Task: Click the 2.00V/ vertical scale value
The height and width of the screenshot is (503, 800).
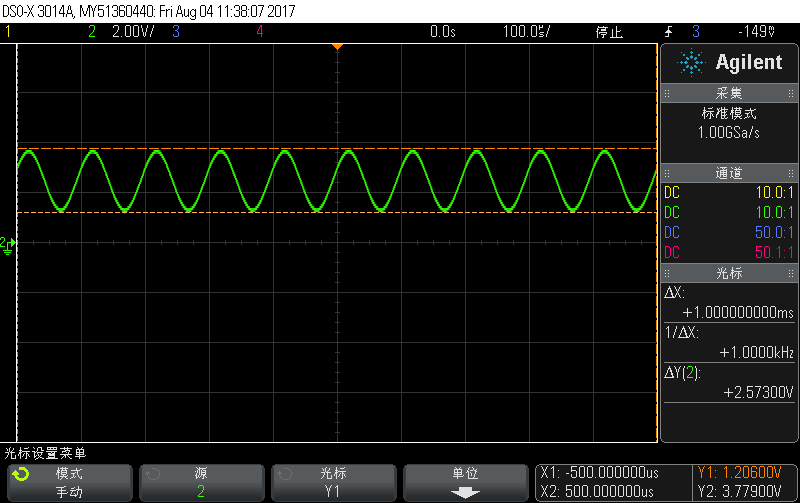Action: pos(133,32)
